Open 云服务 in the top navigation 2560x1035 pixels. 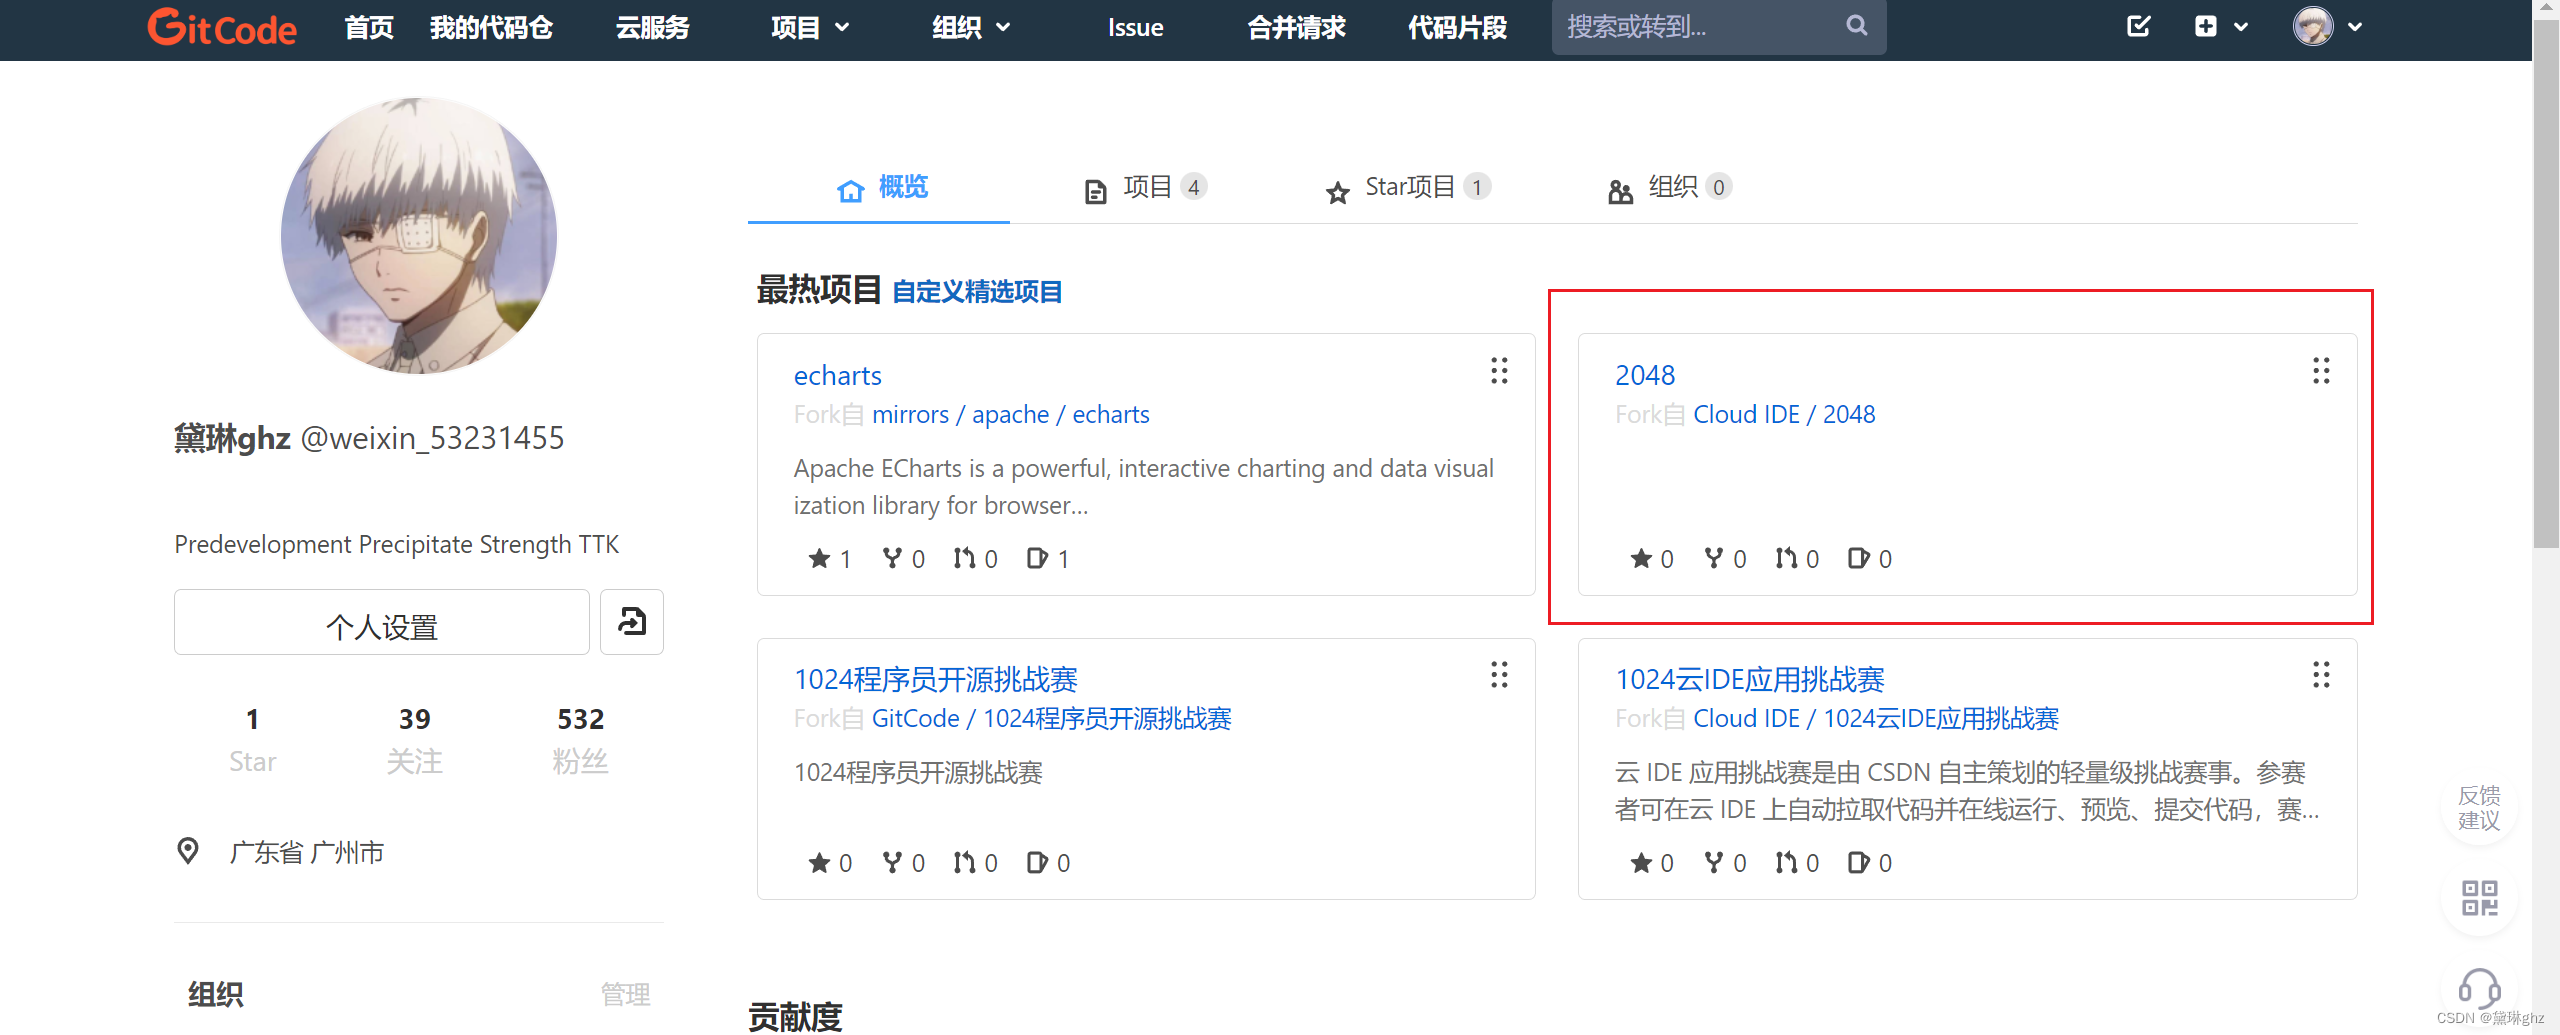(652, 27)
